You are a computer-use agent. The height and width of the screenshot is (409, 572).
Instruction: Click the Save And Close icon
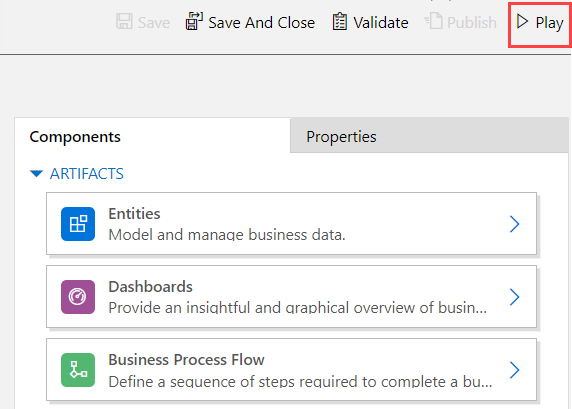194,21
